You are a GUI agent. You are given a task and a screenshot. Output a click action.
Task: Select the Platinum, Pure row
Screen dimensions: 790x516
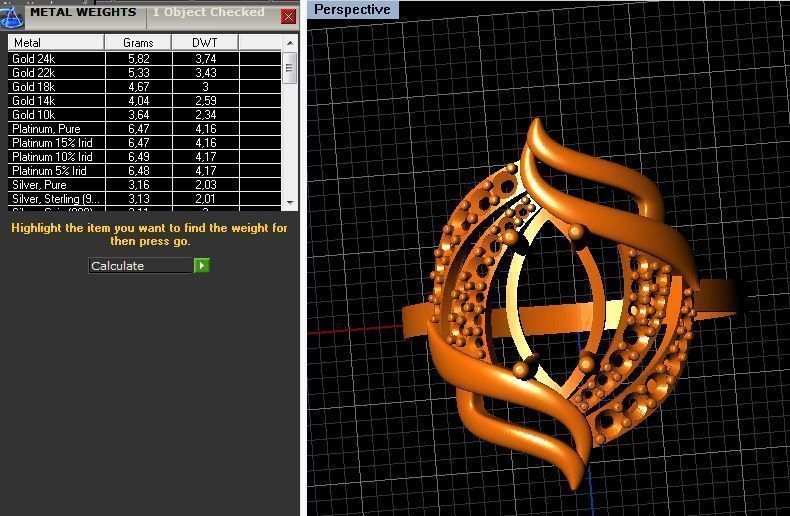click(145, 129)
